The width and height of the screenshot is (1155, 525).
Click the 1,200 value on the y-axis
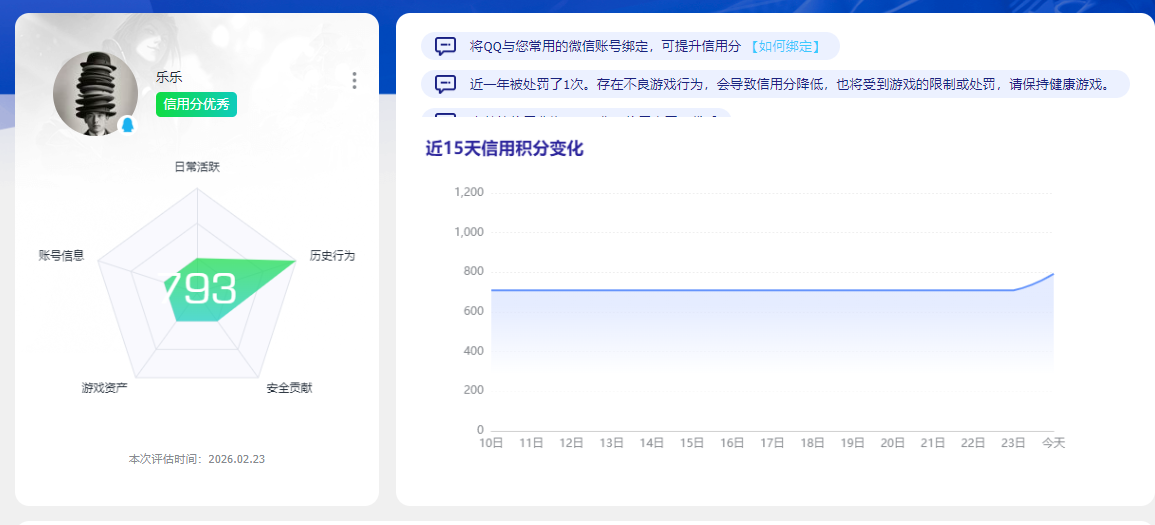coord(469,193)
